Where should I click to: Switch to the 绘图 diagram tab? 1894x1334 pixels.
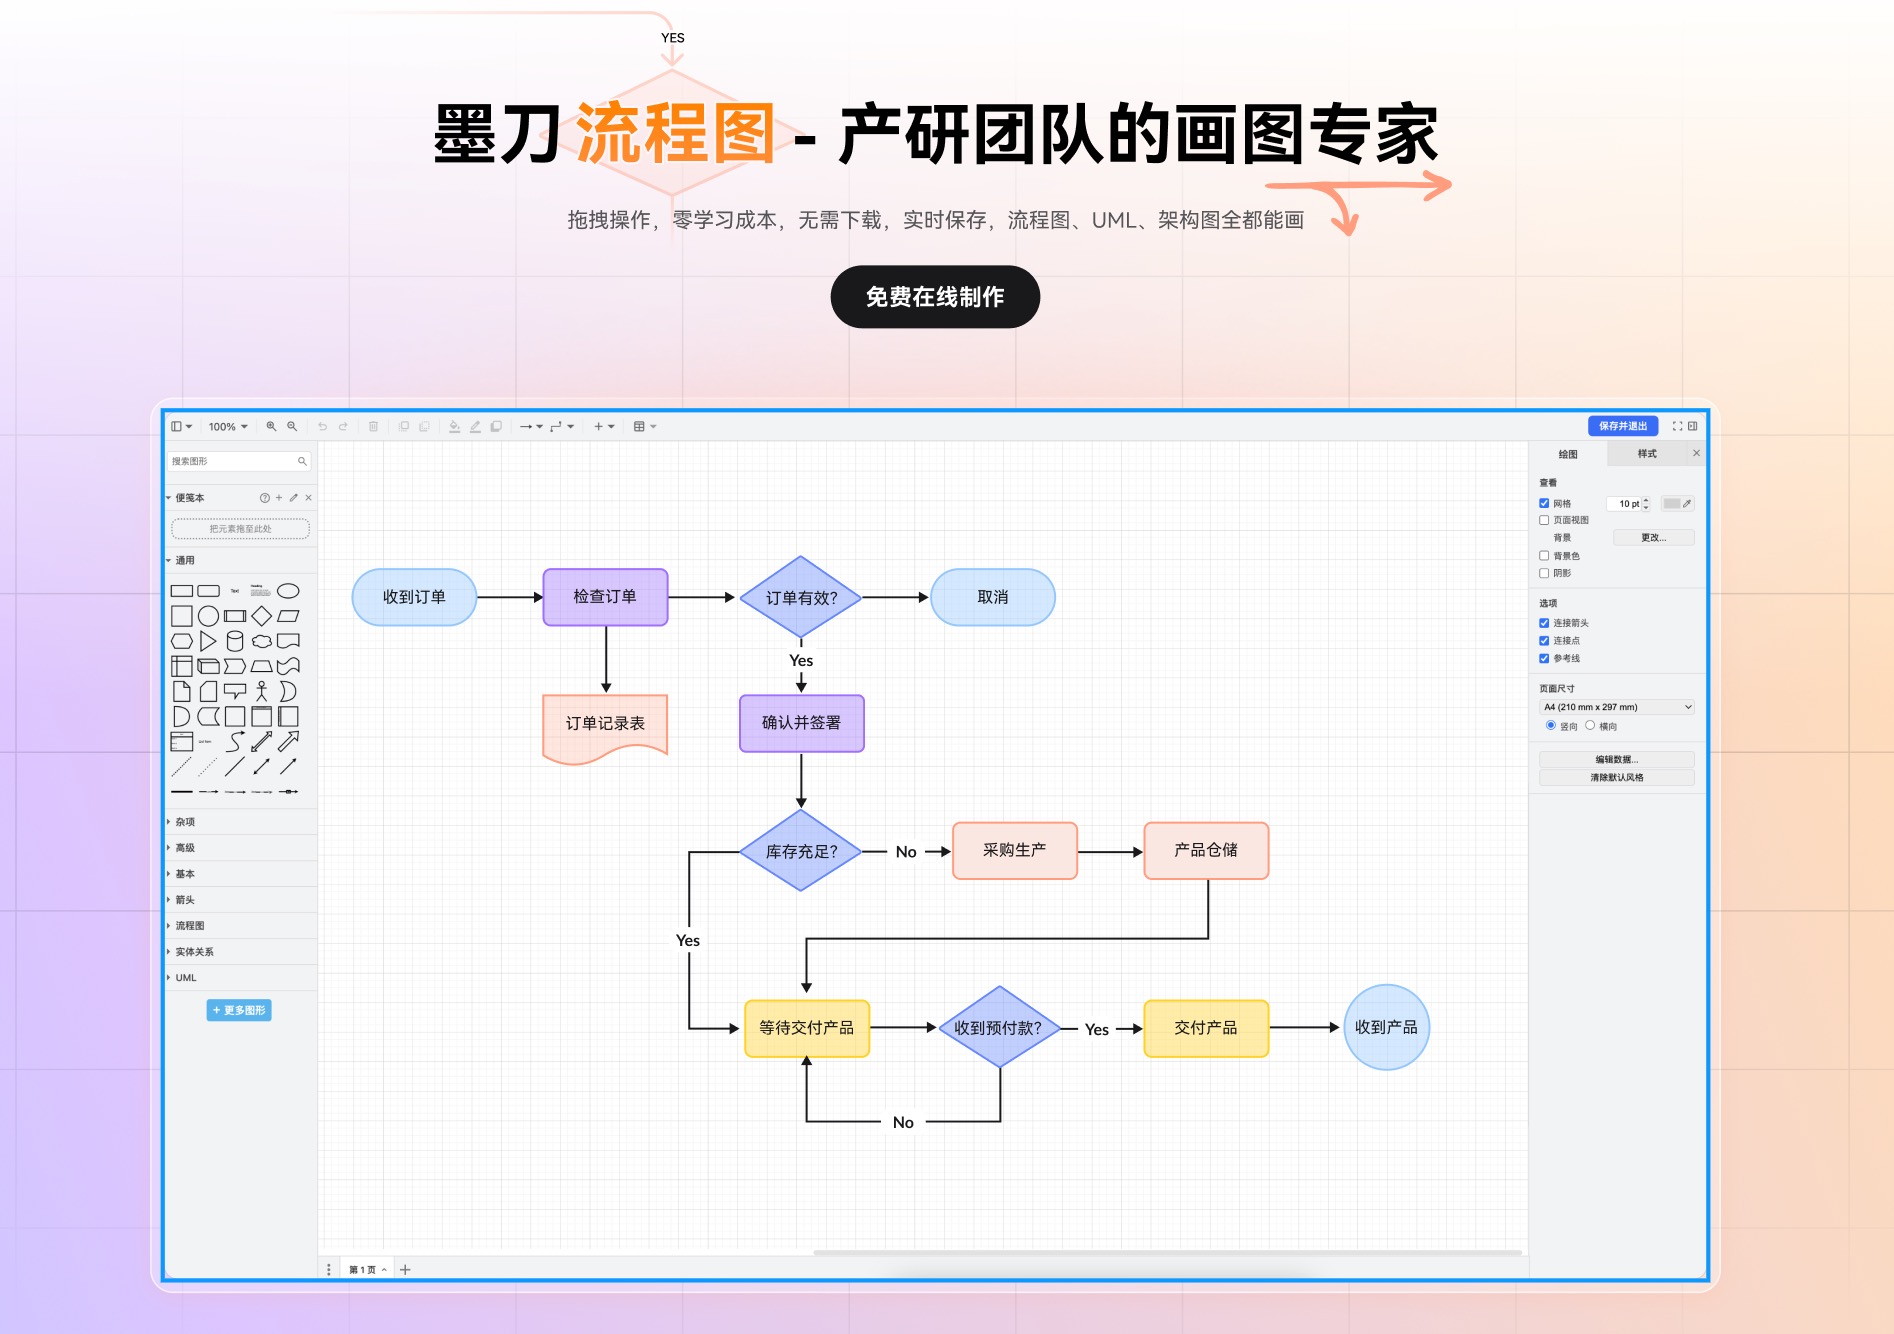click(x=1568, y=454)
